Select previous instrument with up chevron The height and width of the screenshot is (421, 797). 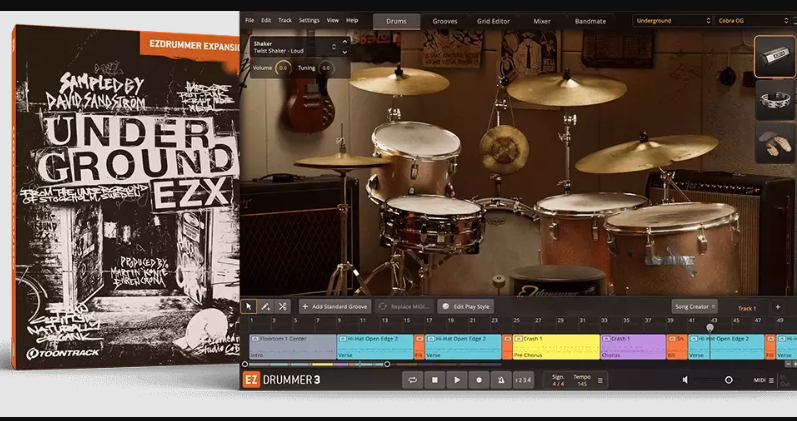coord(345,42)
